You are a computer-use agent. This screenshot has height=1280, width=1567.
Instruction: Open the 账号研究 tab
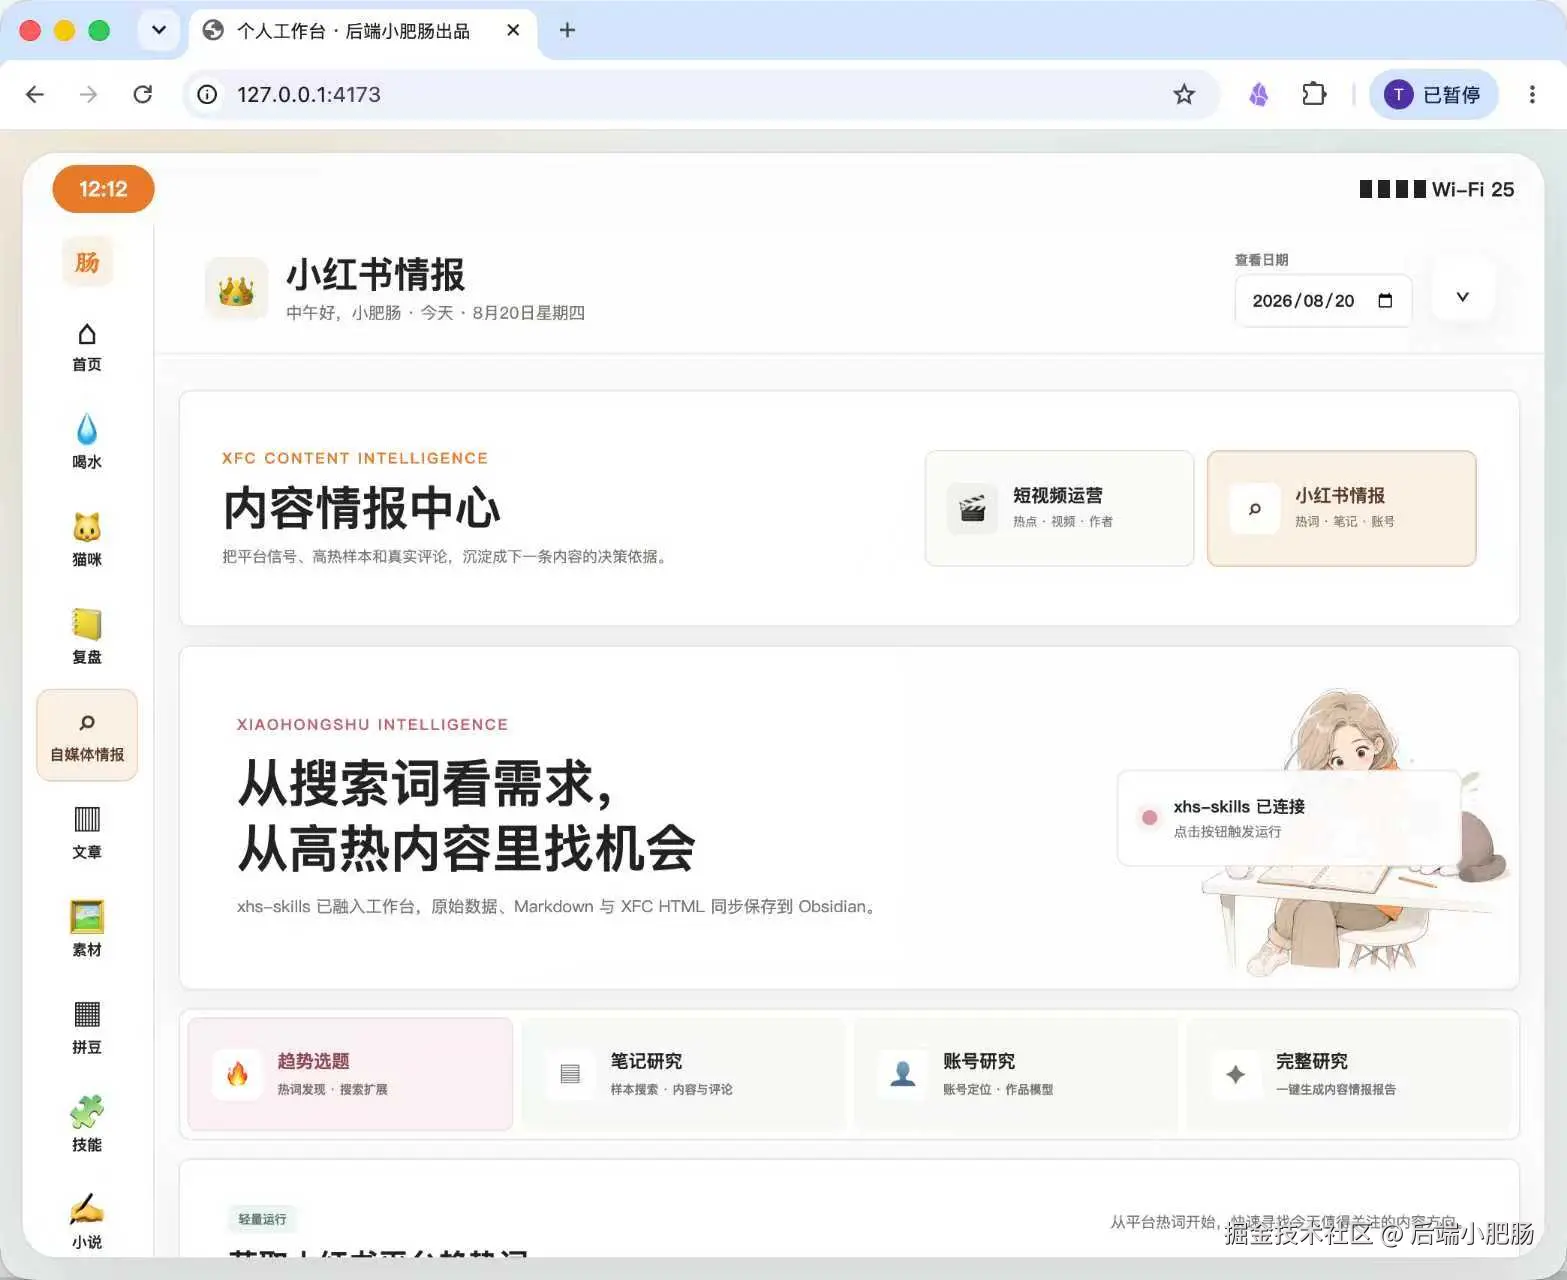[1016, 1074]
